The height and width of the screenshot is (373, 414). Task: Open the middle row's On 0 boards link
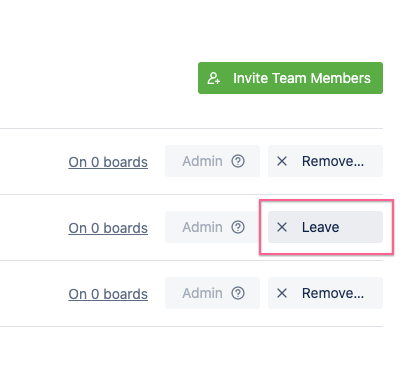click(108, 228)
